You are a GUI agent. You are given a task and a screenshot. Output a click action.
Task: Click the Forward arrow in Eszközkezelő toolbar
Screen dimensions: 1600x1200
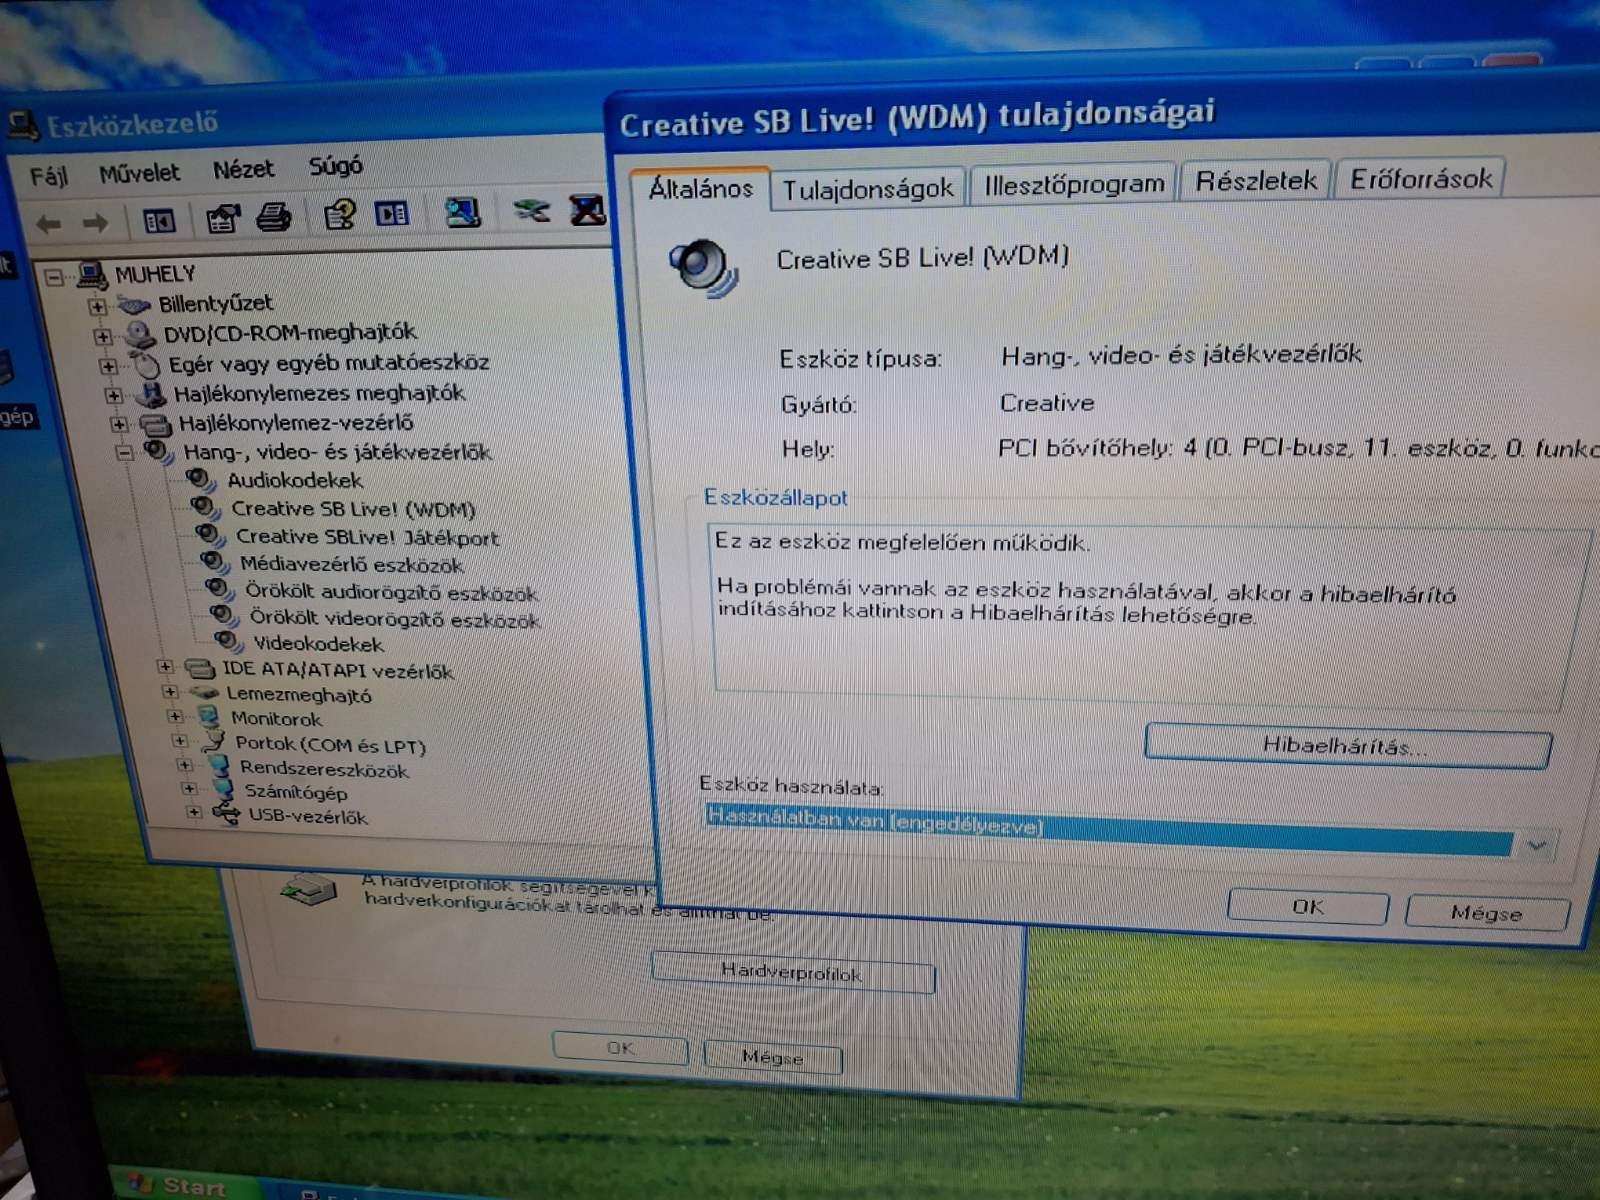95,222
